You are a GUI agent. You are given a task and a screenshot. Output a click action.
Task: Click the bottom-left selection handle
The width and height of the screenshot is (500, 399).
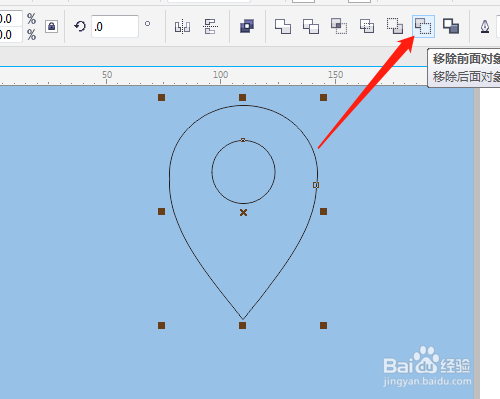click(161, 325)
